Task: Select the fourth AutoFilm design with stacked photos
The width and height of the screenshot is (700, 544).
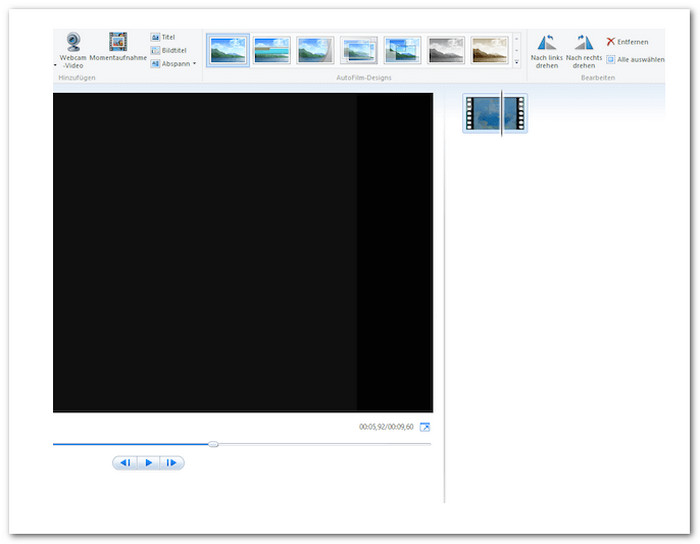Action: pyautogui.click(x=358, y=50)
